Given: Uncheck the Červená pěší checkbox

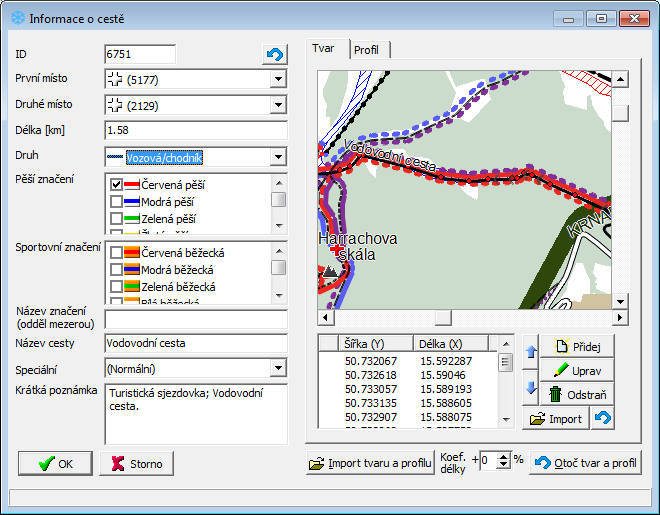Looking at the screenshot, I should click(117, 185).
